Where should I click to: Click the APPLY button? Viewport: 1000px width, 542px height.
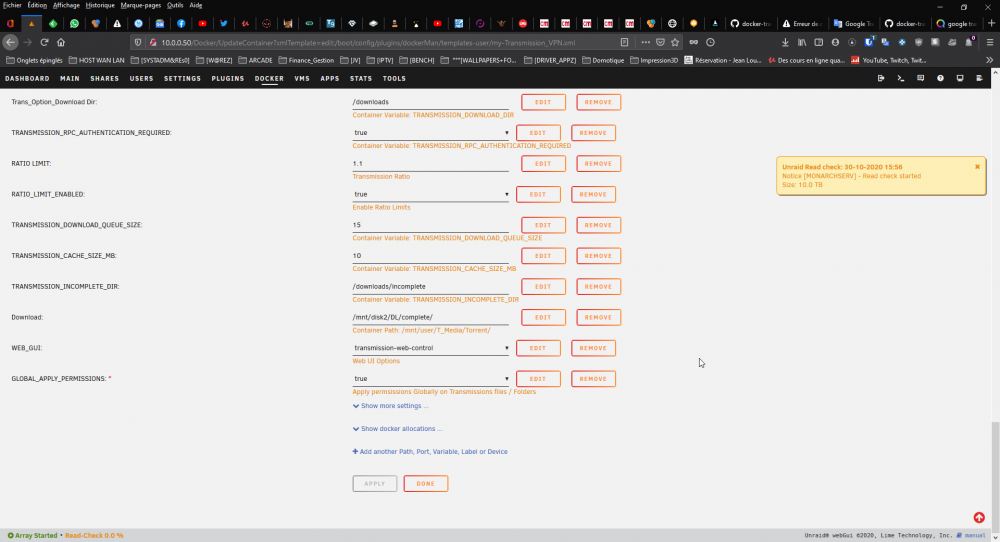tap(375, 483)
